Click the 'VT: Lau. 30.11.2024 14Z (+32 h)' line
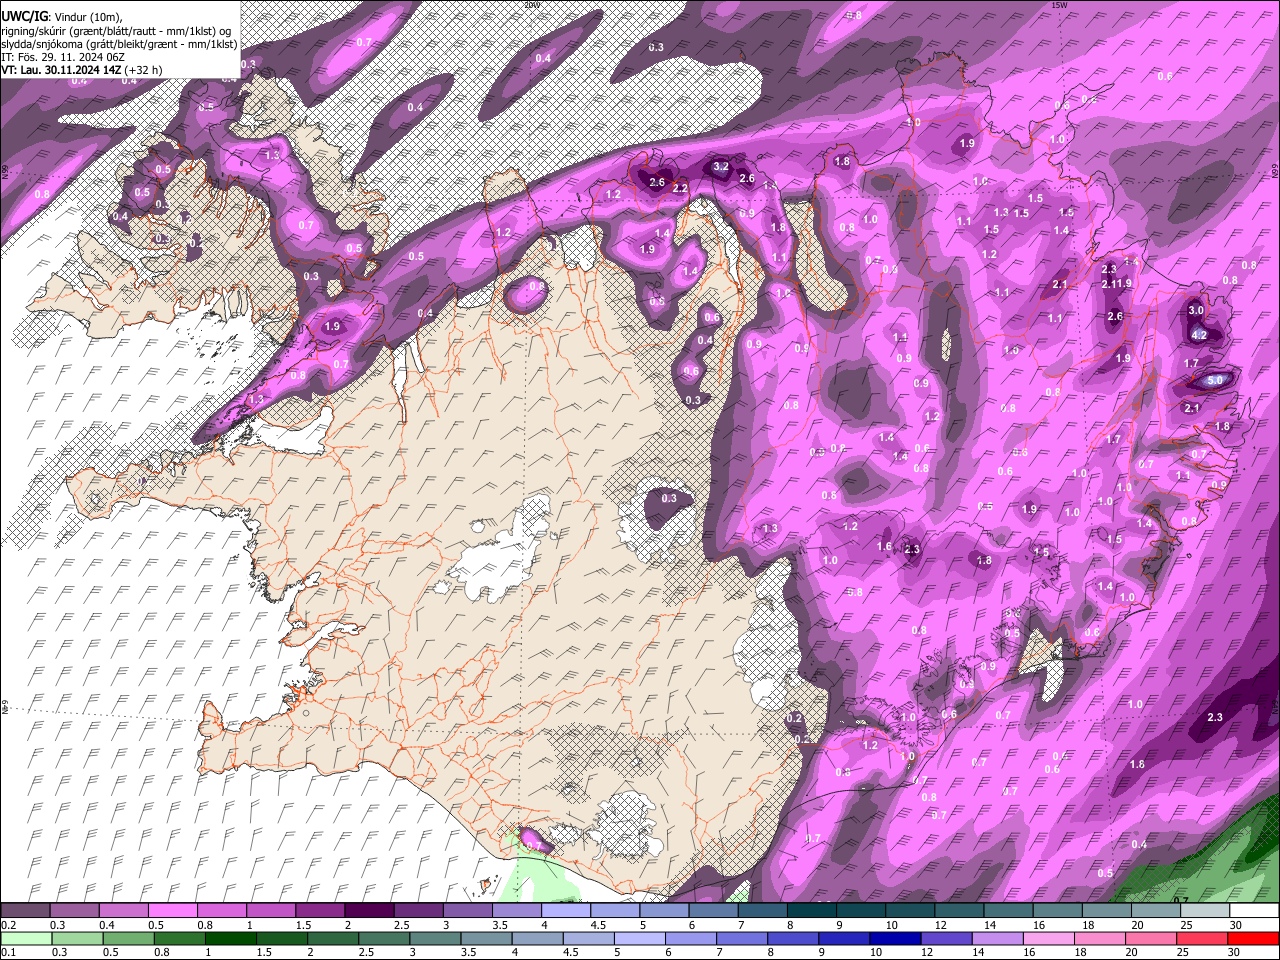The height and width of the screenshot is (960, 1280). (x=81, y=70)
